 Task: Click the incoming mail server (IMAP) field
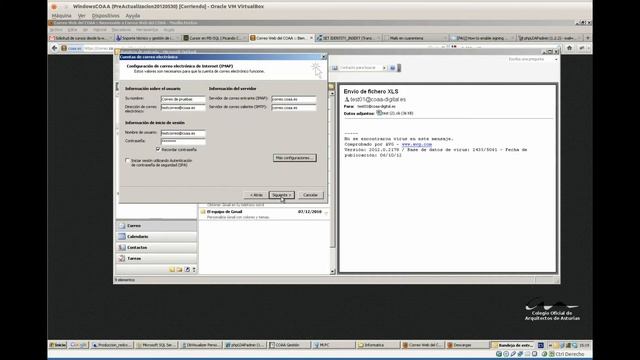coord(294,99)
